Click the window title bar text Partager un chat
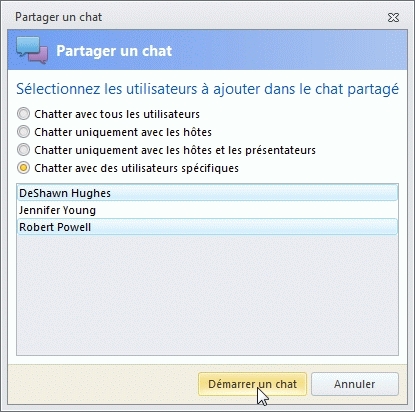Viewport: 415px width, 412px height. coord(59,17)
